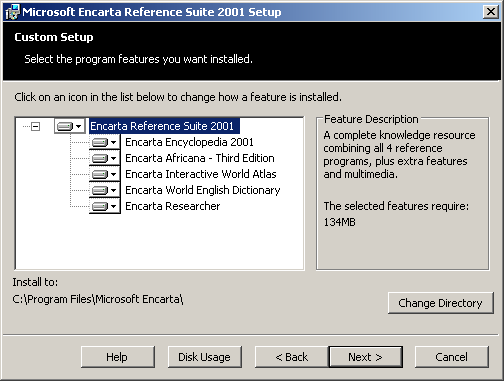The image size is (504, 381).
Task: Select Encarta World English Dictionary label
Action: [203, 190]
